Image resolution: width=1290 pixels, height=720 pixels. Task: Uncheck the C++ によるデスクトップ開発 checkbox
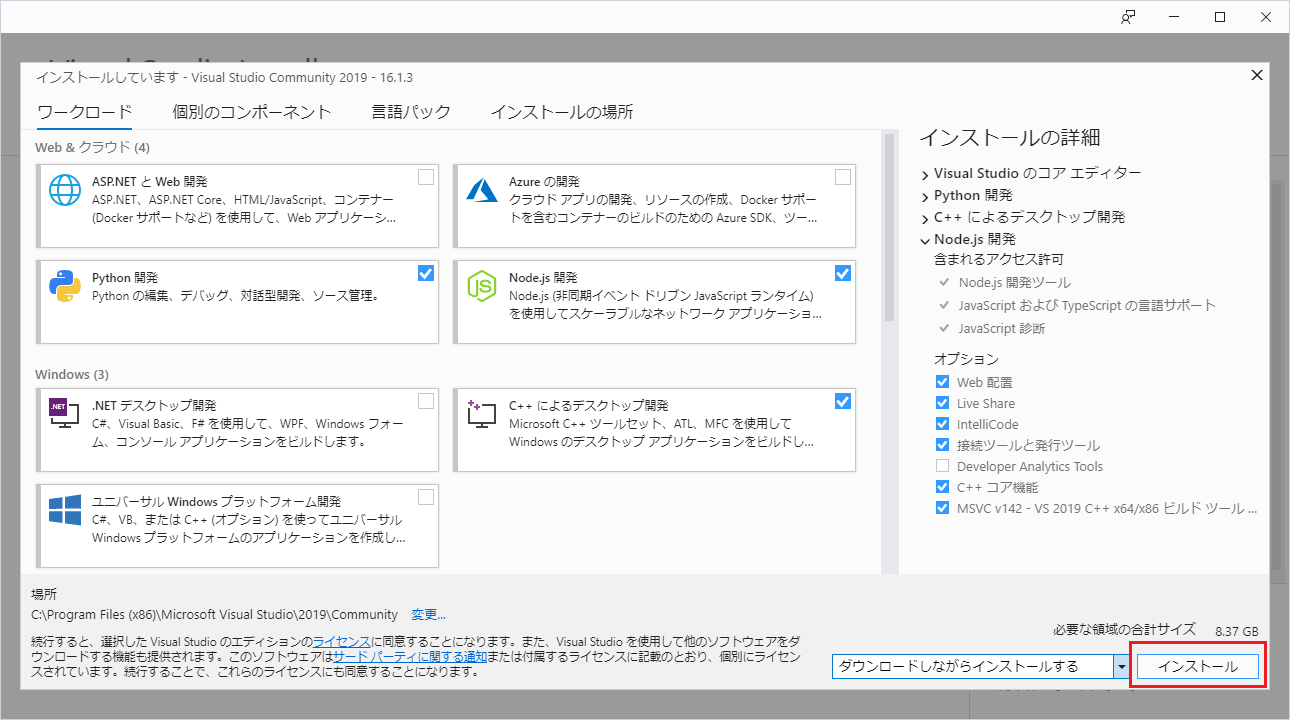(x=843, y=401)
